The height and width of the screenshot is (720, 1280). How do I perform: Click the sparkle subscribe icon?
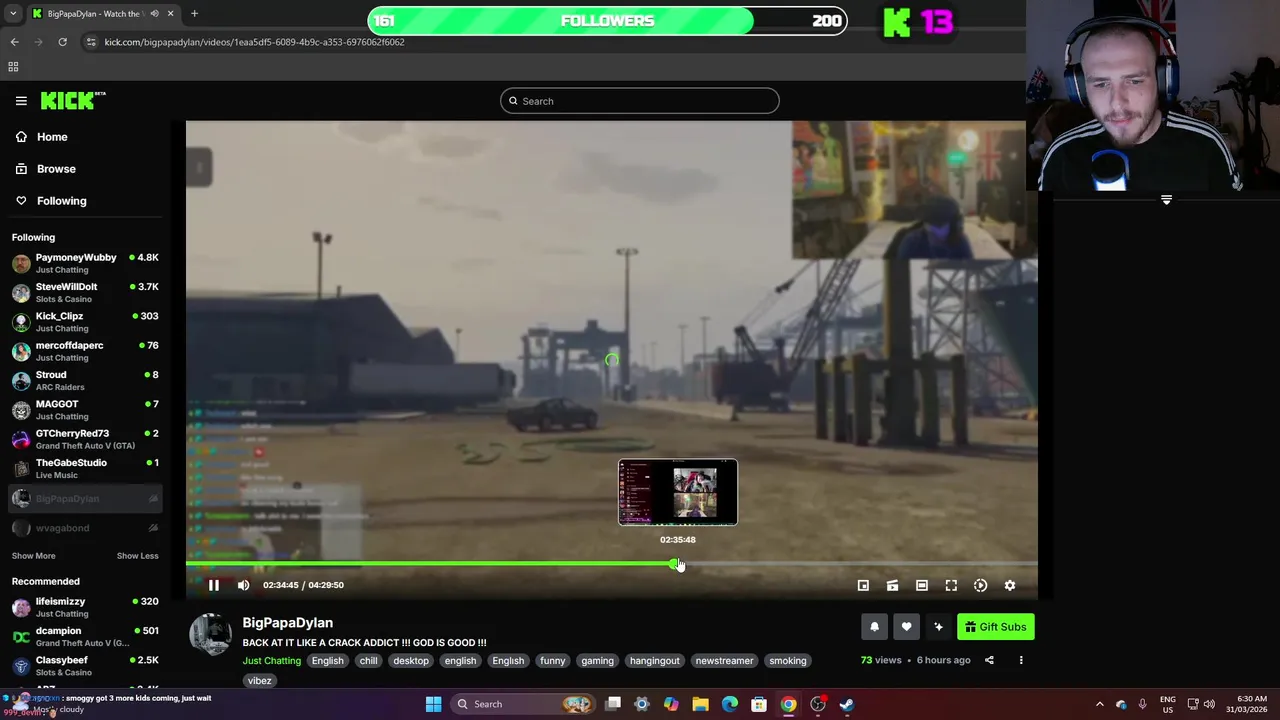pyautogui.click(x=938, y=627)
